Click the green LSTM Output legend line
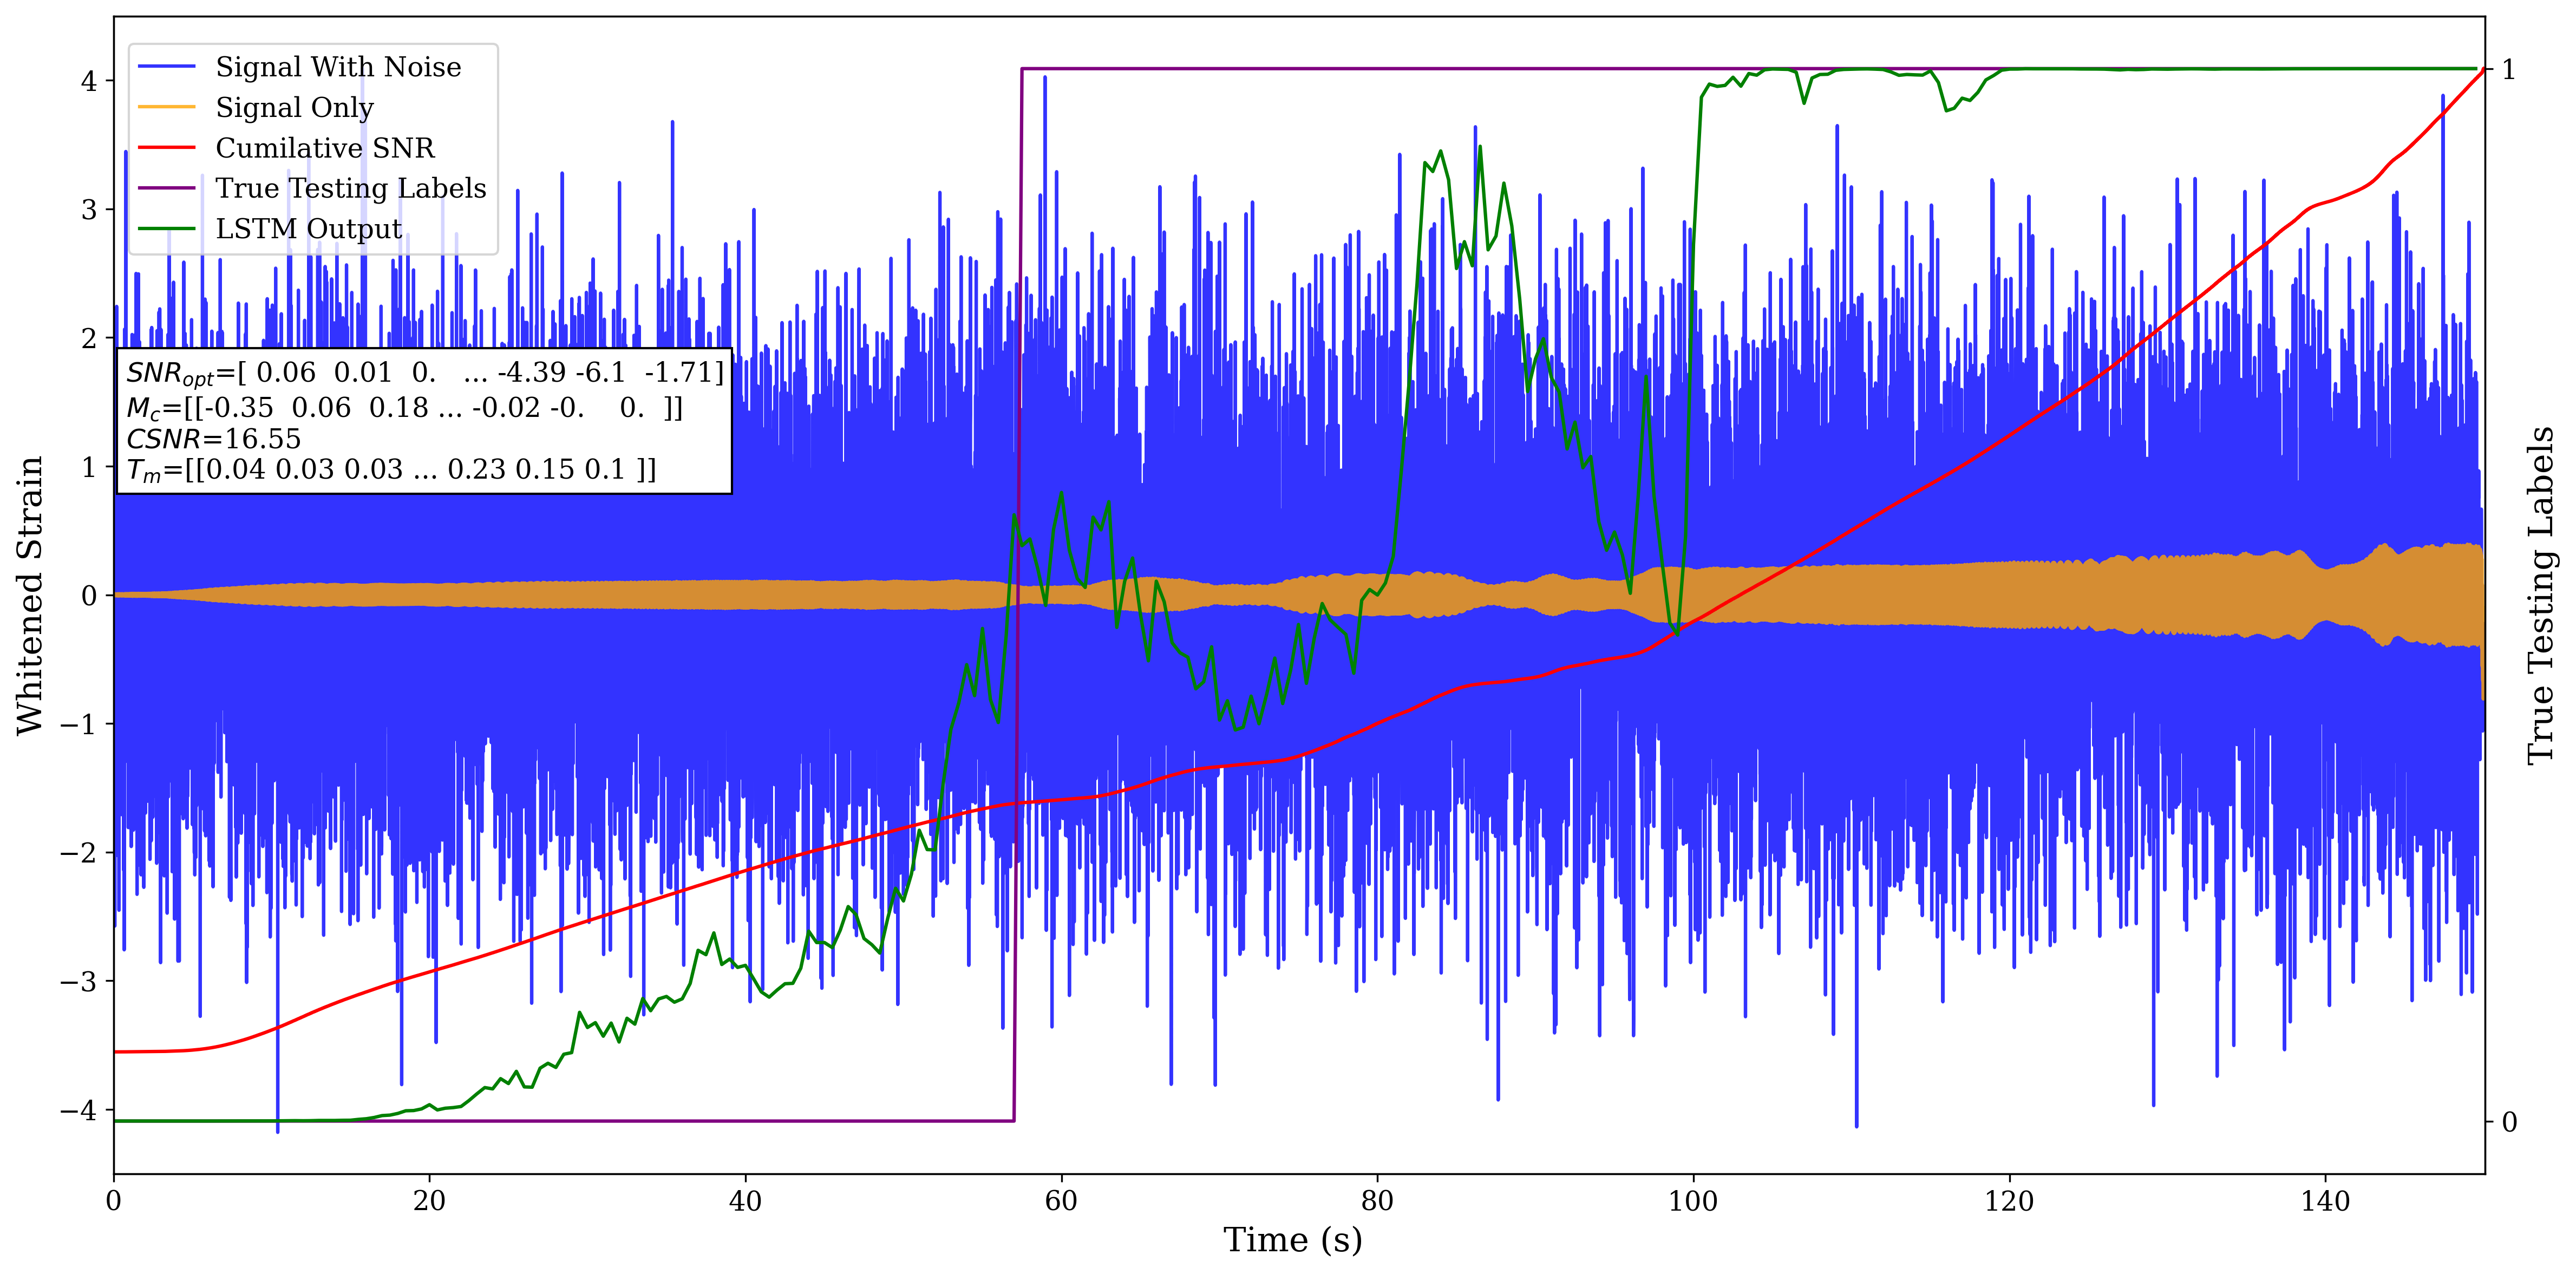This screenshot has height=1274, width=2576. [167, 229]
